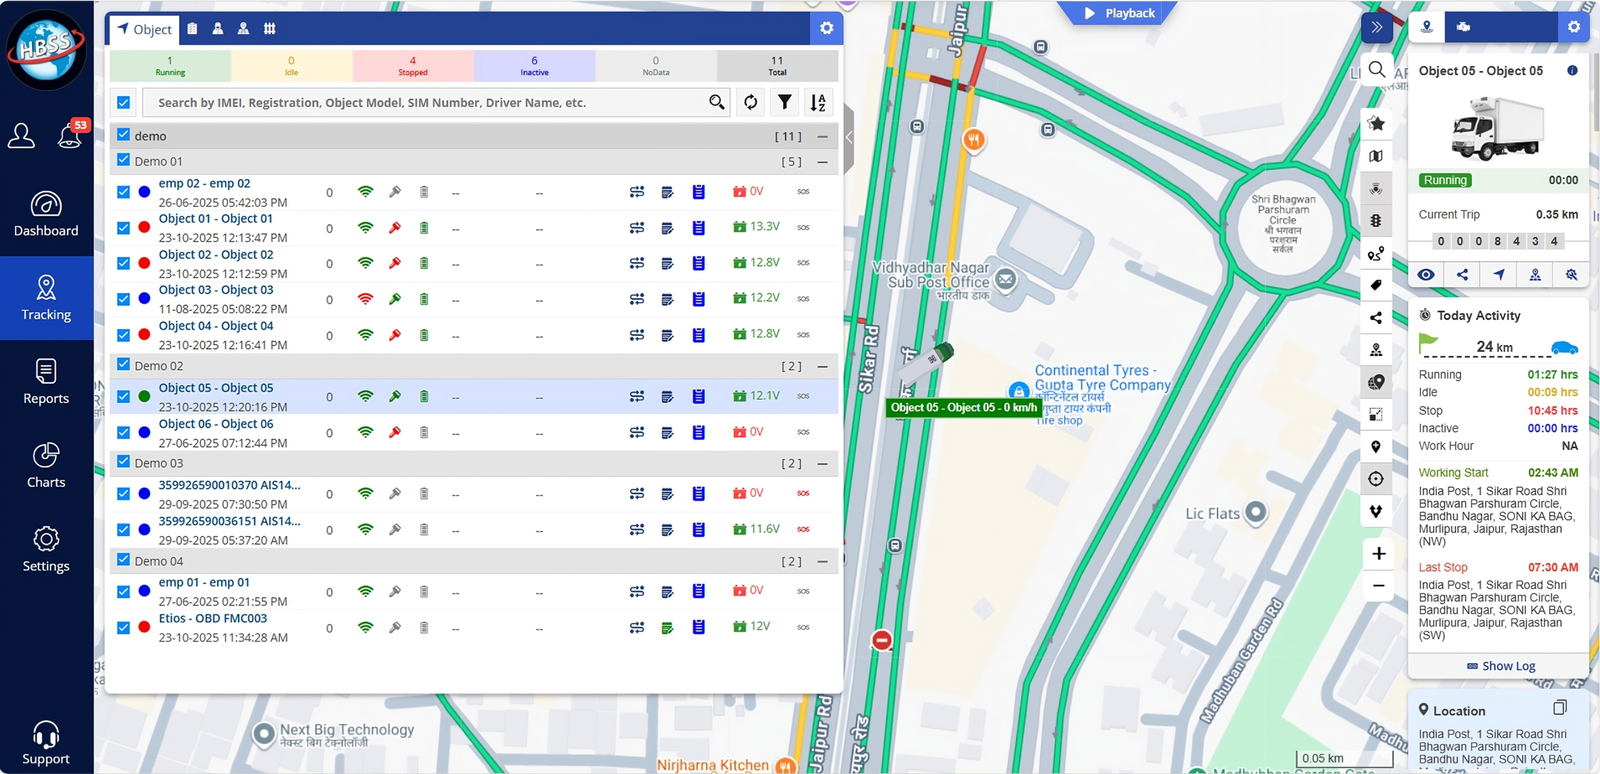
Task: Expand the right panel with double chevron
Action: [x=1377, y=27]
